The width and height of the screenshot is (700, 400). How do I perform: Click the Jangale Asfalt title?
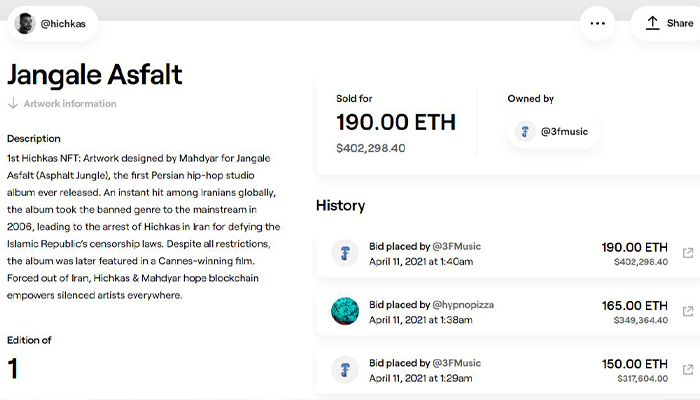tap(95, 74)
